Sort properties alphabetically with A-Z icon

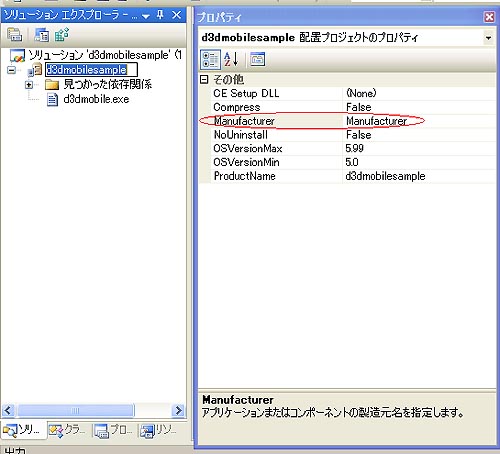click(231, 60)
